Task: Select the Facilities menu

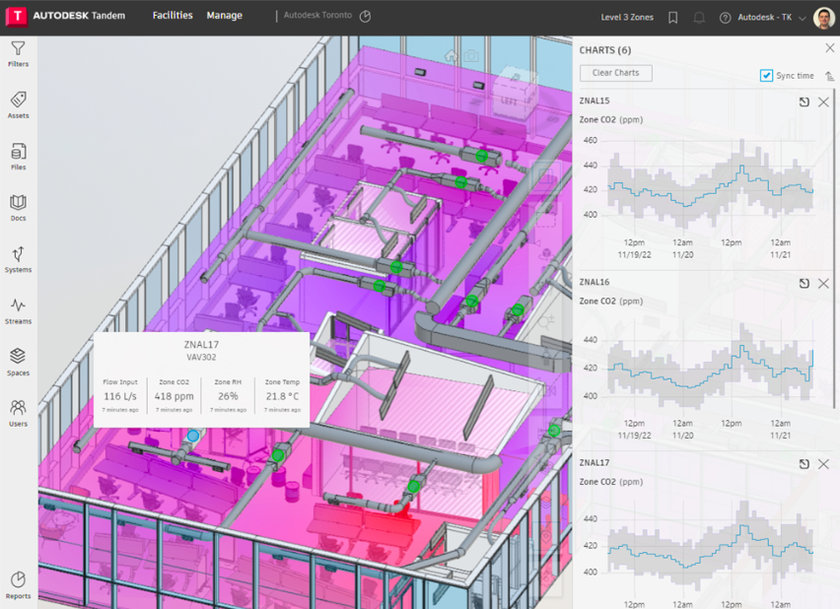Action: 172,16
